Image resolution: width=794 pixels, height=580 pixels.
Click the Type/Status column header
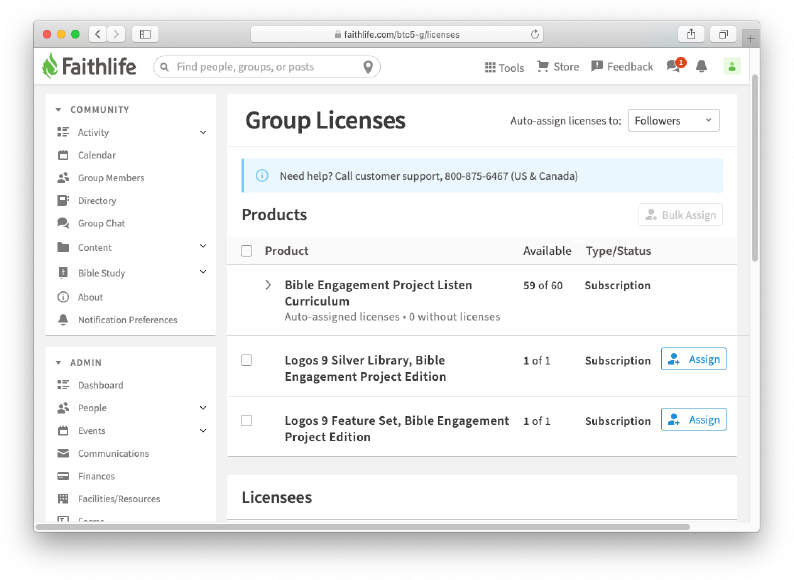(618, 251)
